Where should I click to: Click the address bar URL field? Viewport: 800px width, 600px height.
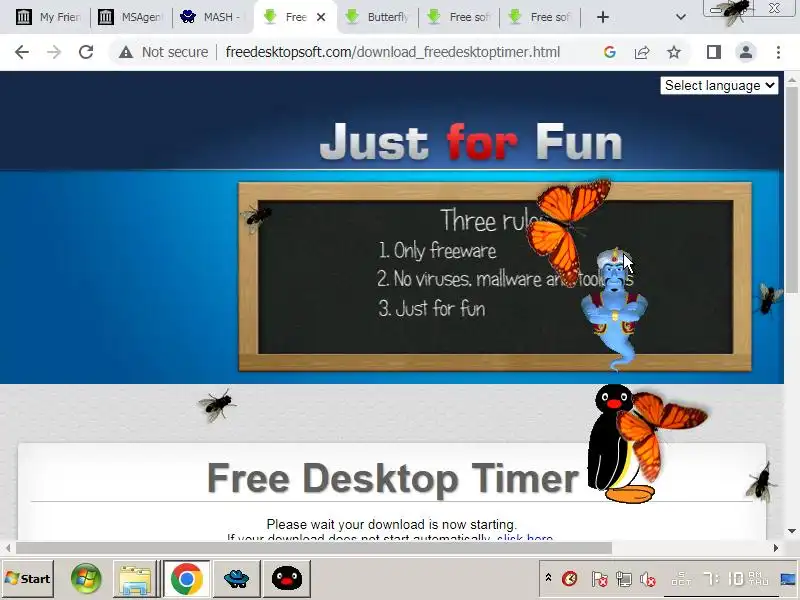(393, 52)
